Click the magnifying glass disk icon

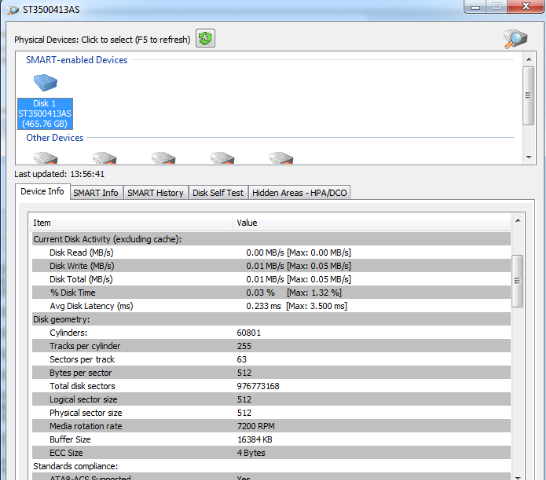point(515,39)
